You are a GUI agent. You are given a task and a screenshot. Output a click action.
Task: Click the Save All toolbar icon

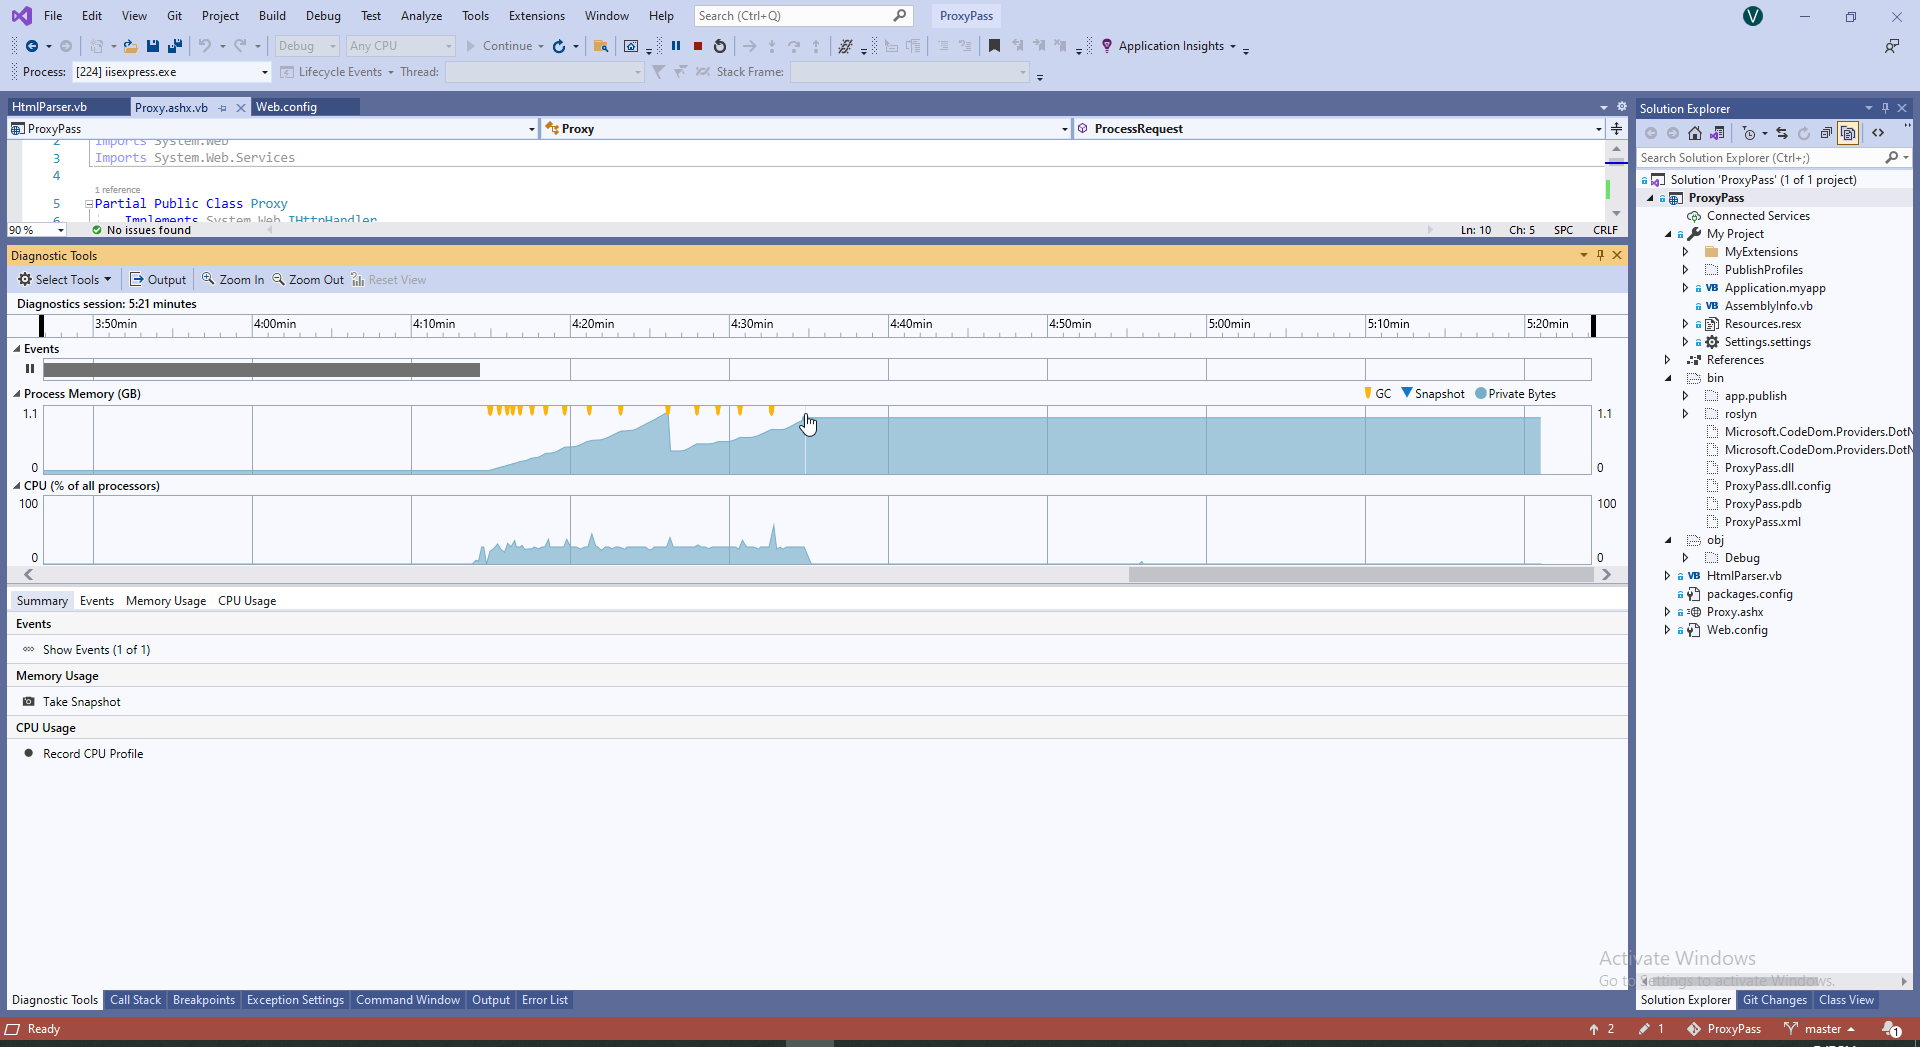[x=175, y=46]
